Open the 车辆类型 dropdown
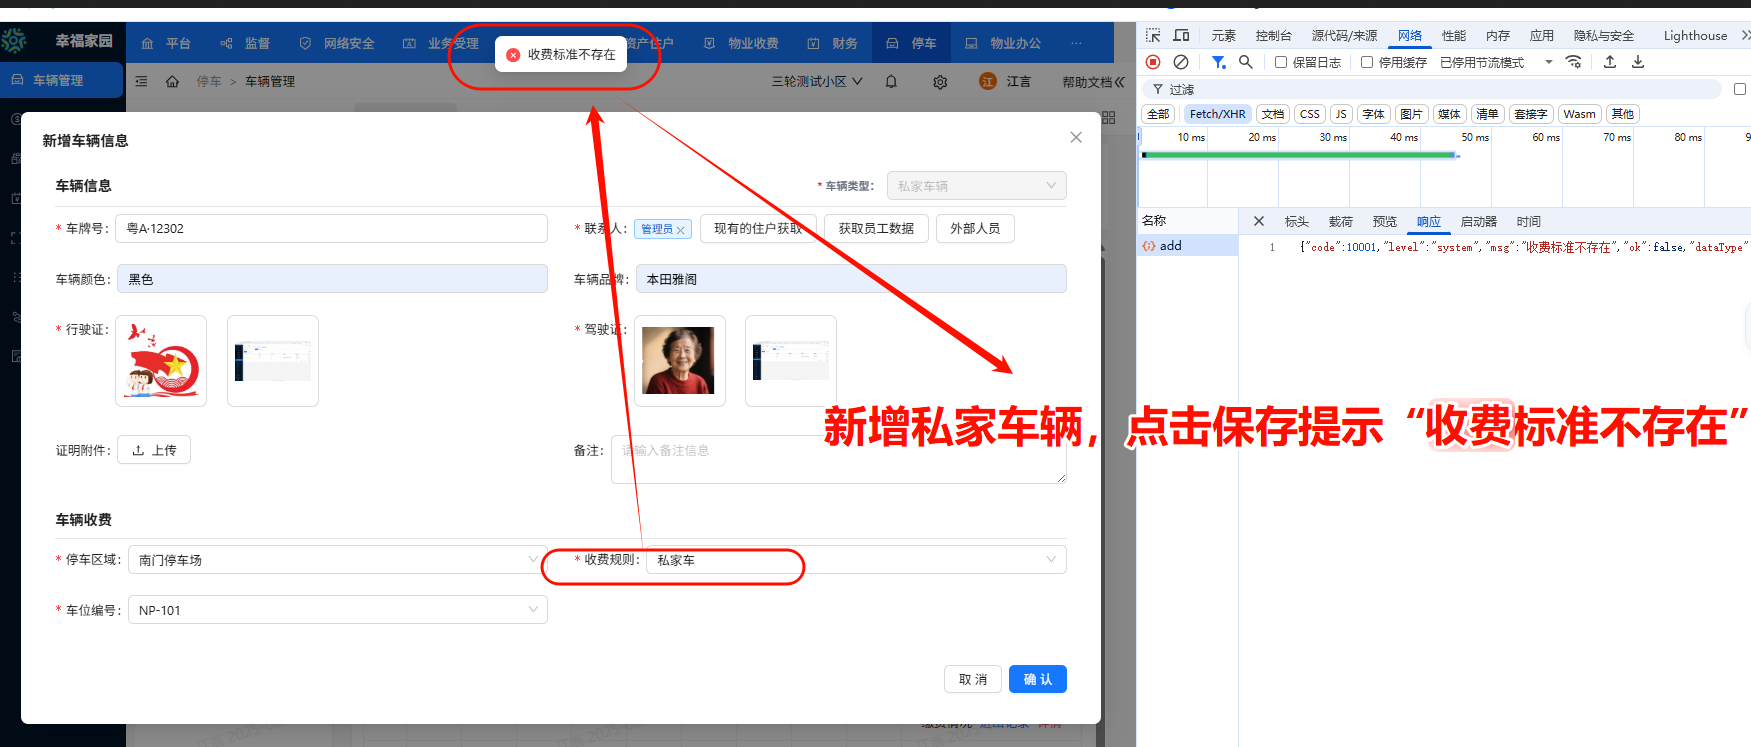The width and height of the screenshot is (1751, 747). [x=976, y=186]
